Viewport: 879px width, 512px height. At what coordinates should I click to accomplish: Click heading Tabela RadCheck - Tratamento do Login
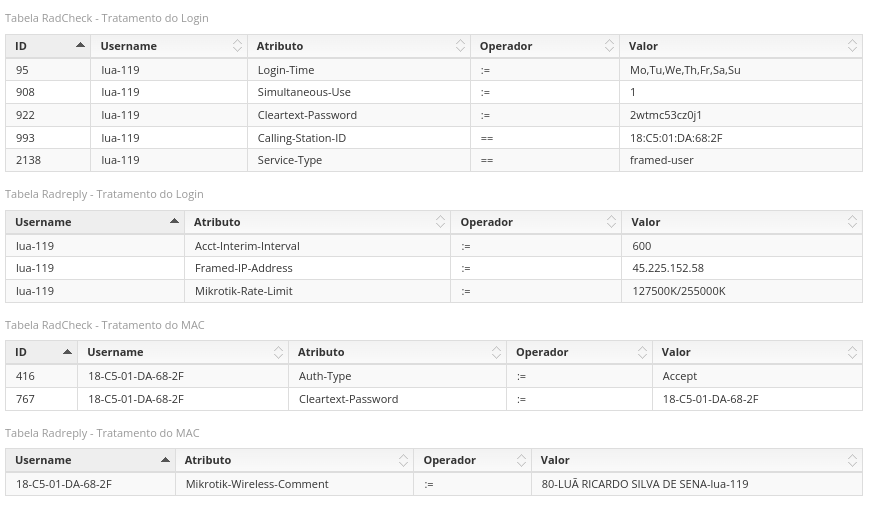(x=107, y=18)
